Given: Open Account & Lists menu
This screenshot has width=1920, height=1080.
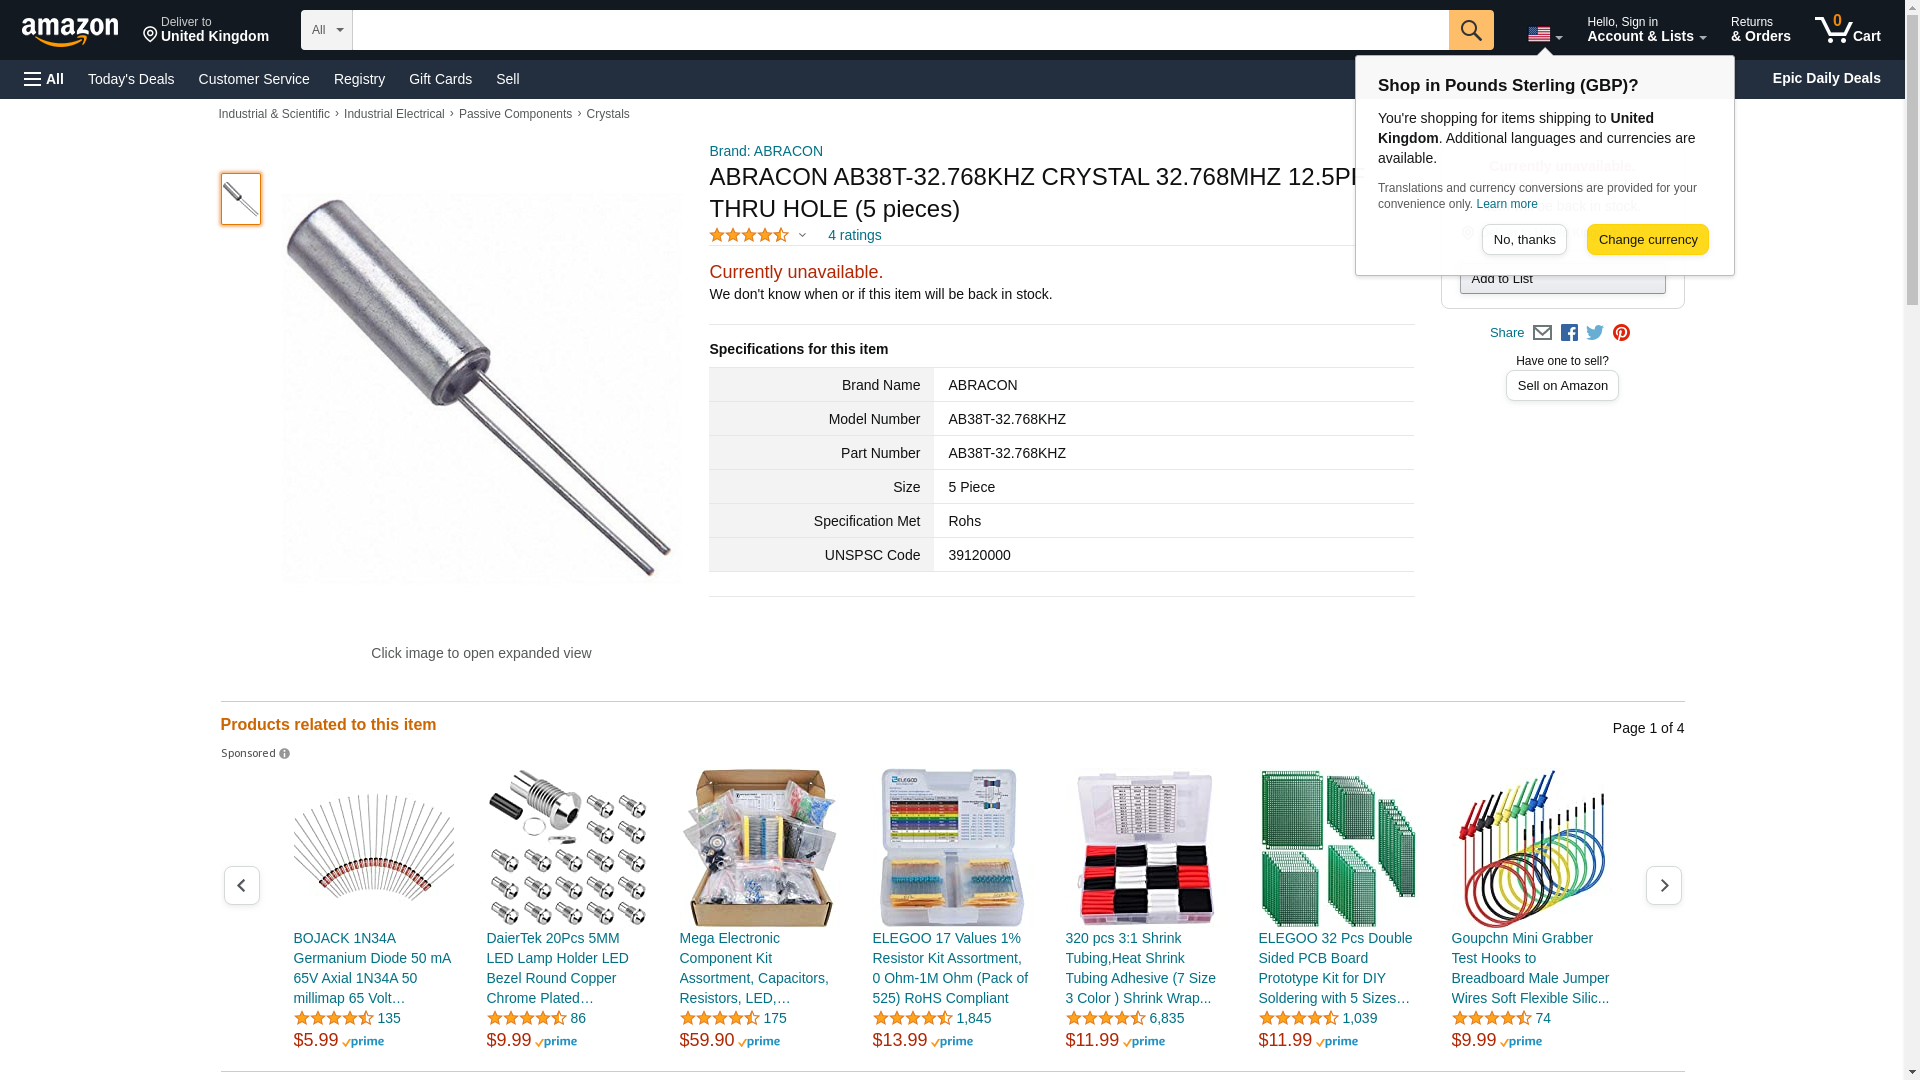Looking at the screenshot, I should coord(1646,30).
